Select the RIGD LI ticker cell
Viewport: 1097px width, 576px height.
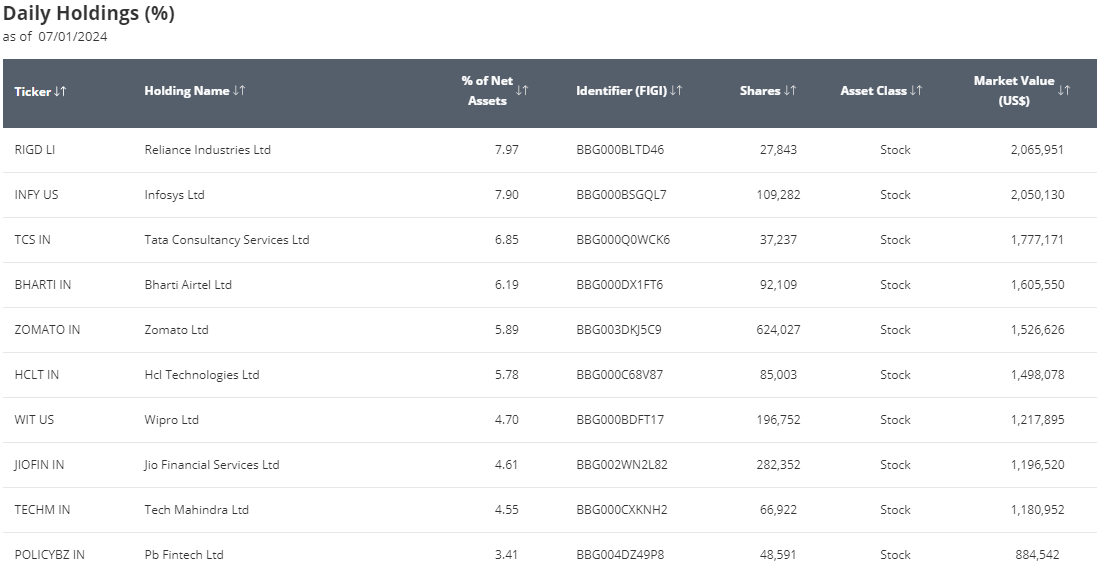34,150
